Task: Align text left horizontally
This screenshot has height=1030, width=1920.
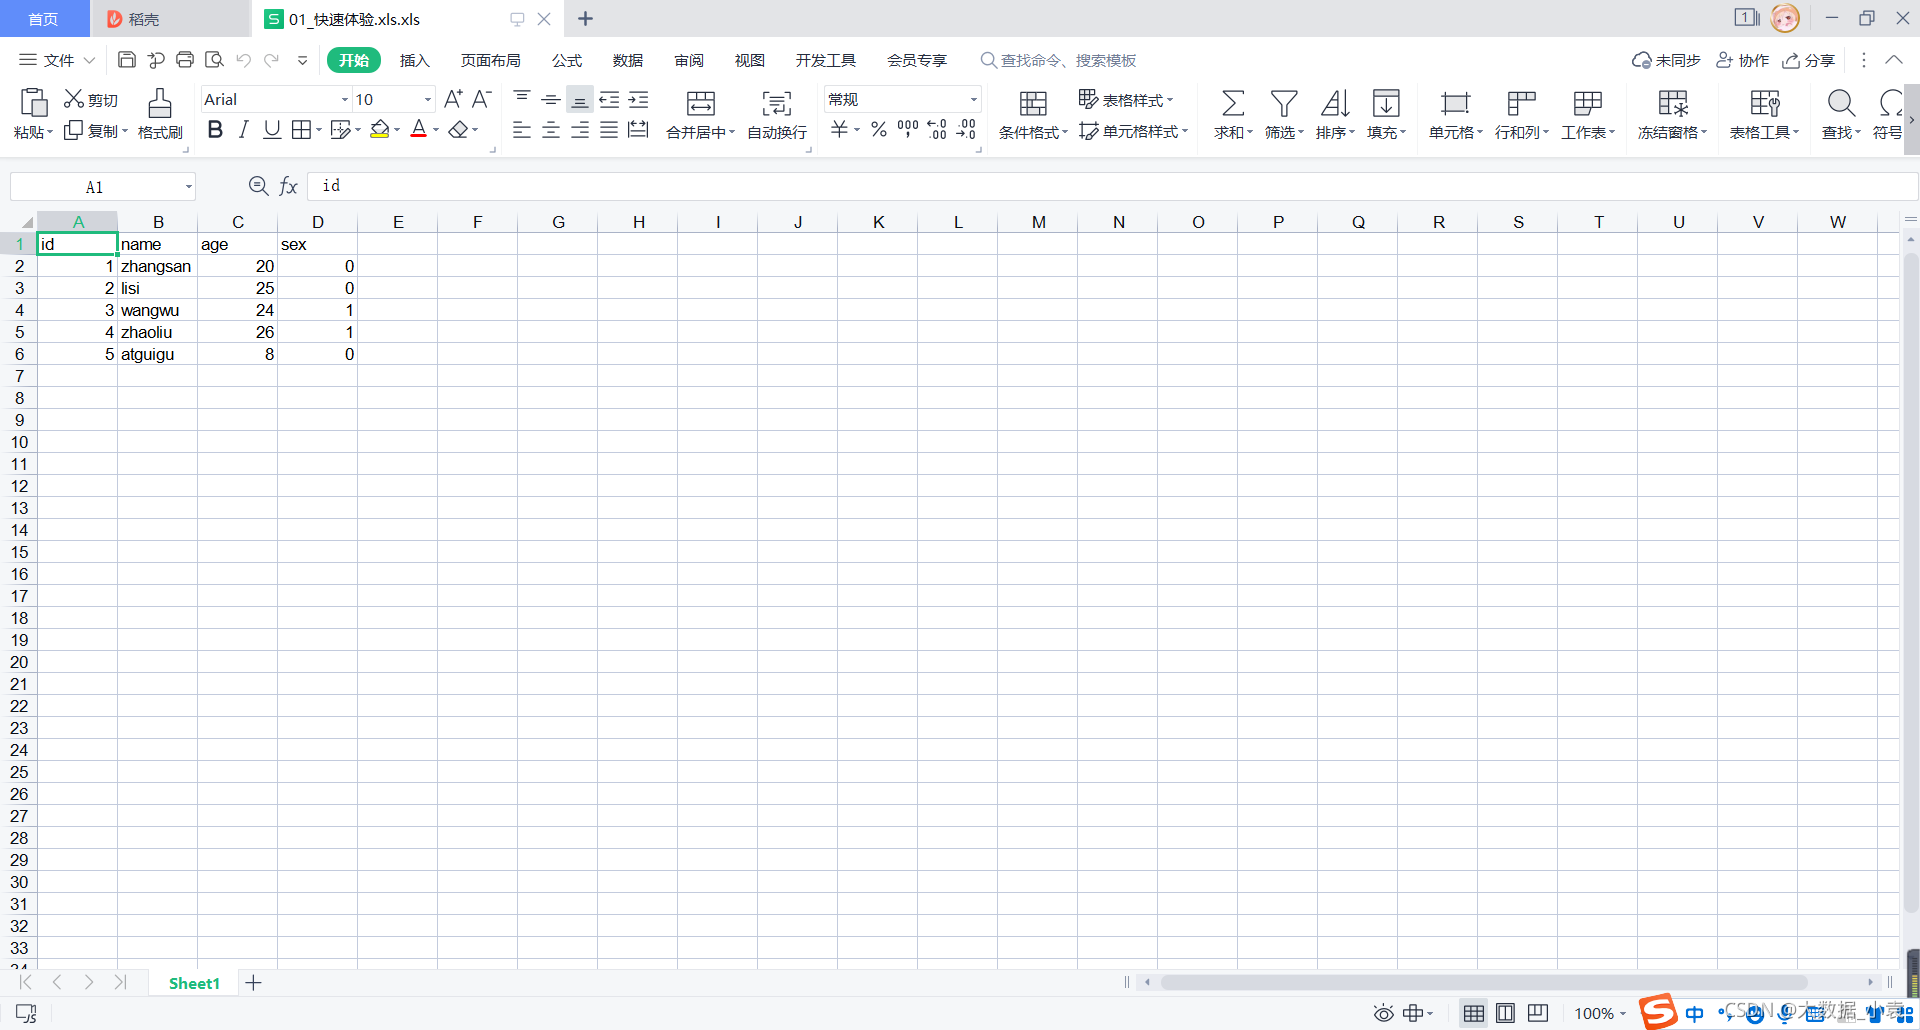Action: click(522, 130)
